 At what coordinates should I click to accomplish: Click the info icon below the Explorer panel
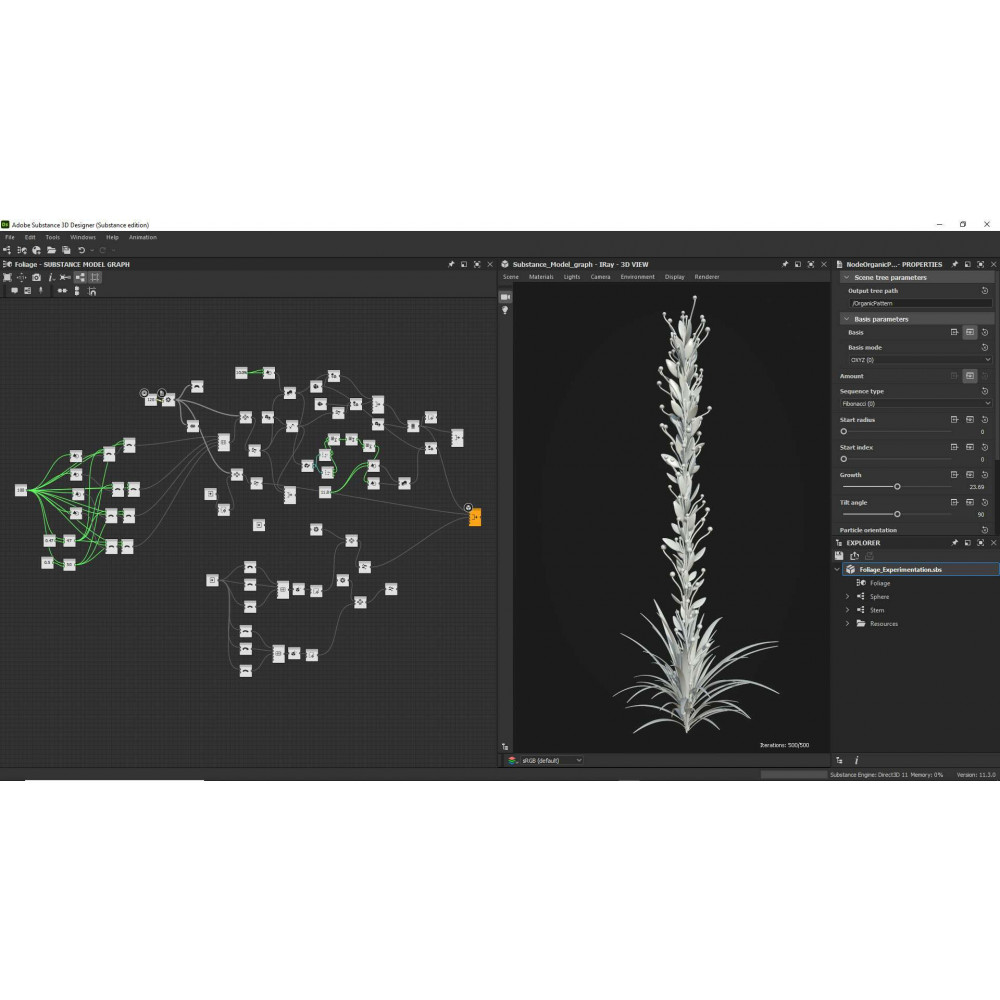click(856, 760)
